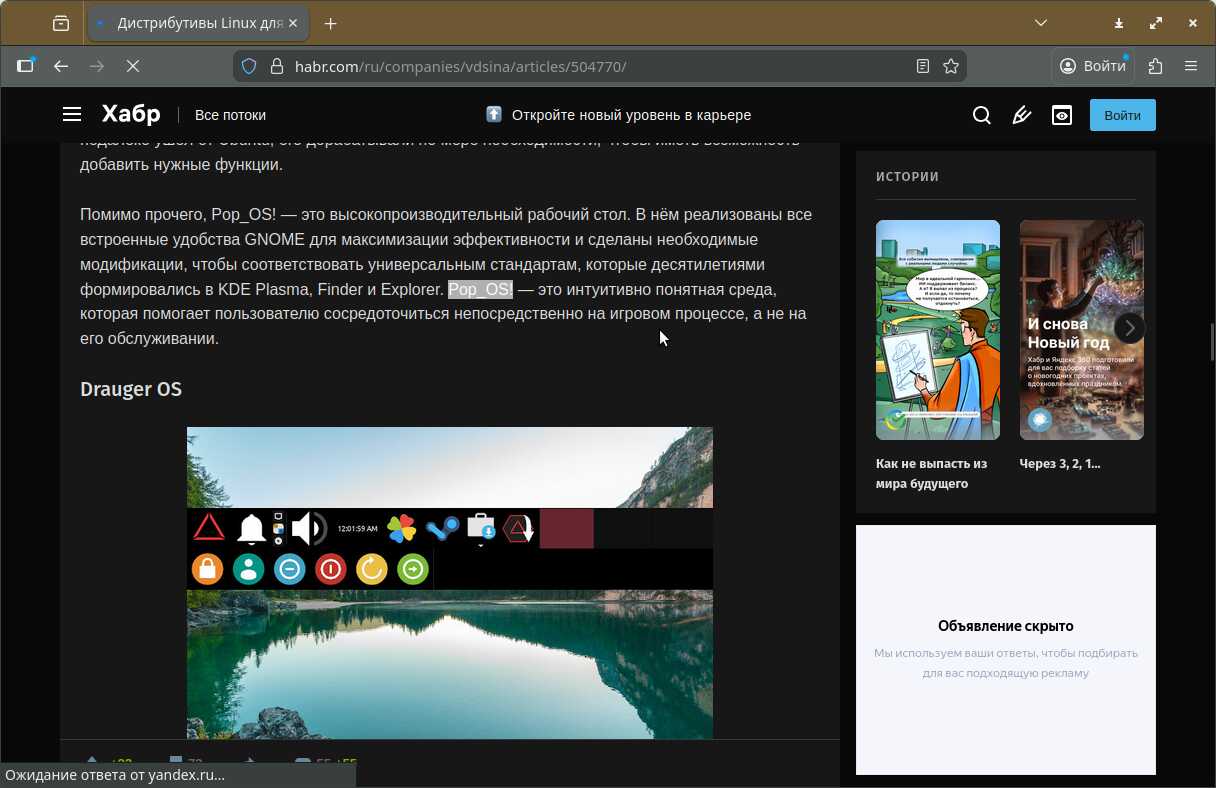Show site security lock info
1216x788 pixels.
click(x=276, y=66)
